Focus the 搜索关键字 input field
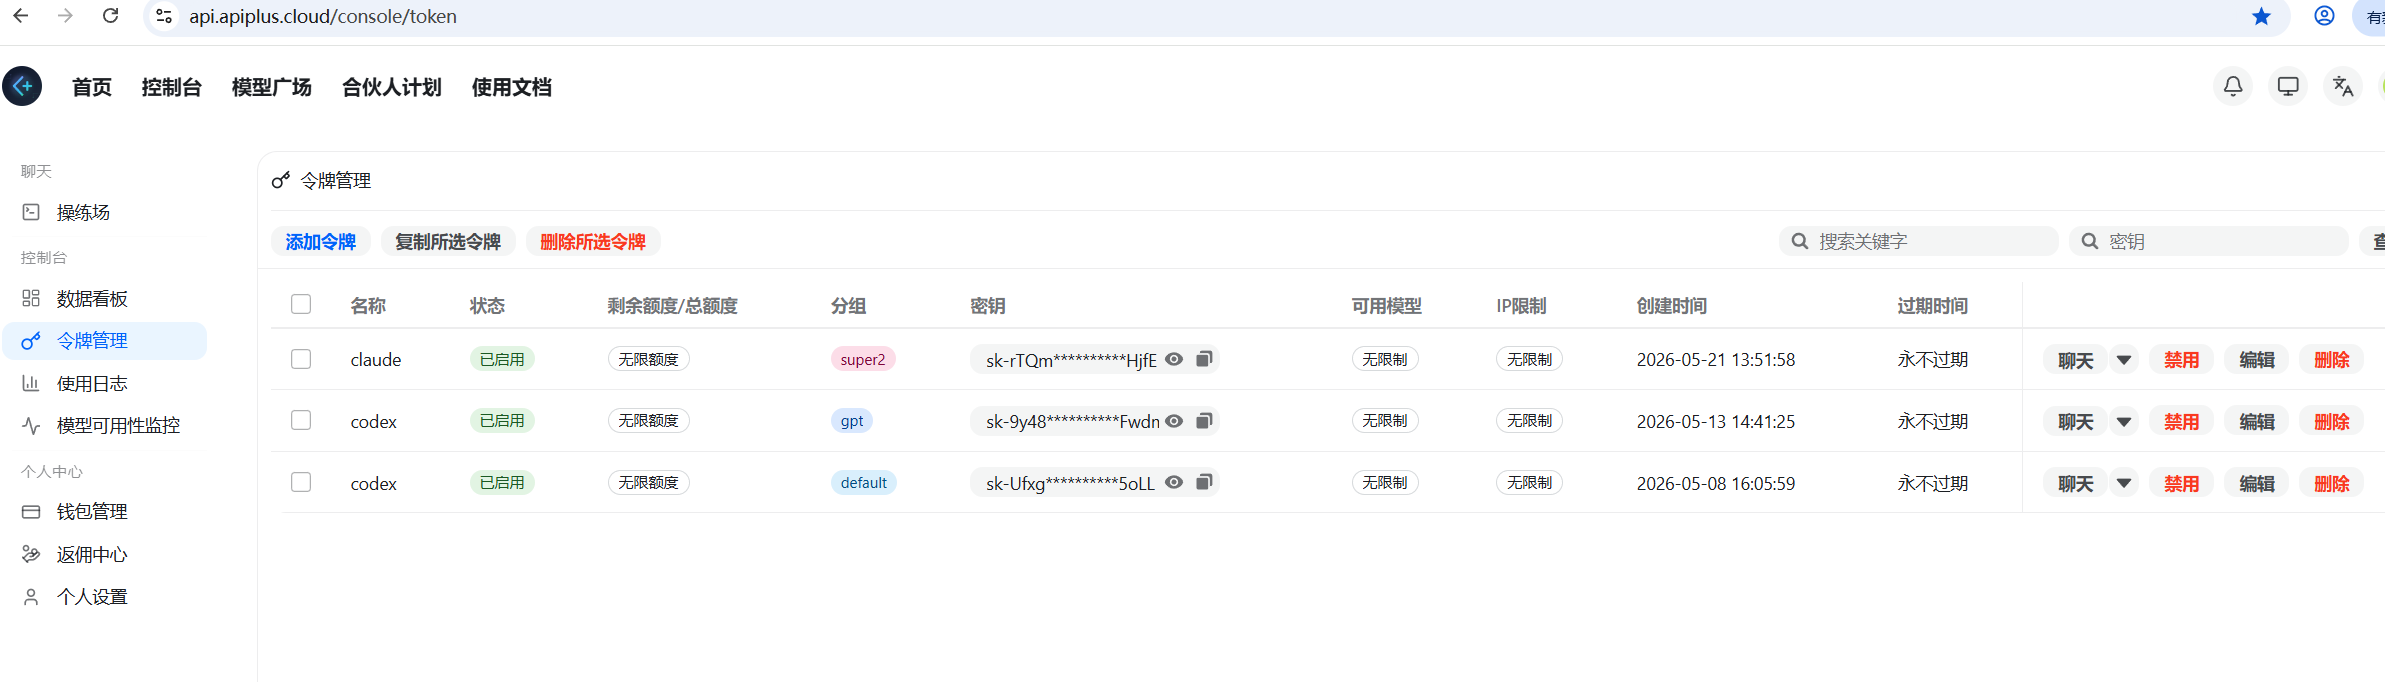Viewport: 2385px width, 682px height. [x=1918, y=241]
